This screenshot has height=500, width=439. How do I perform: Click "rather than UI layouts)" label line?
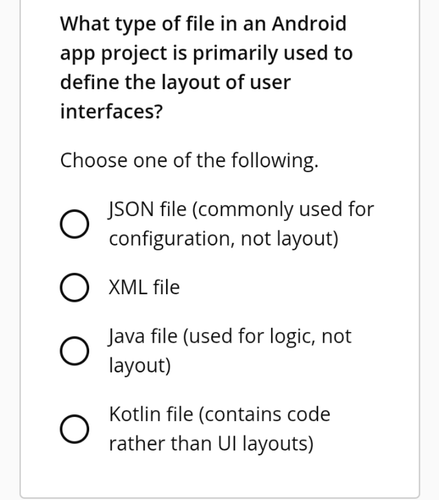211,444
